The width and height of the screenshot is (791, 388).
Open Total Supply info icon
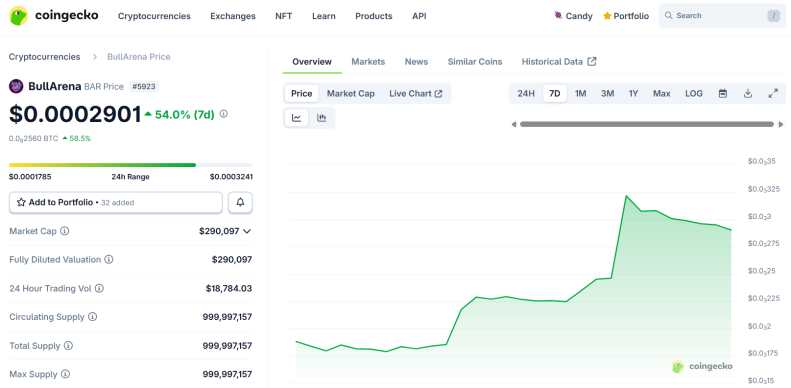(x=68, y=346)
